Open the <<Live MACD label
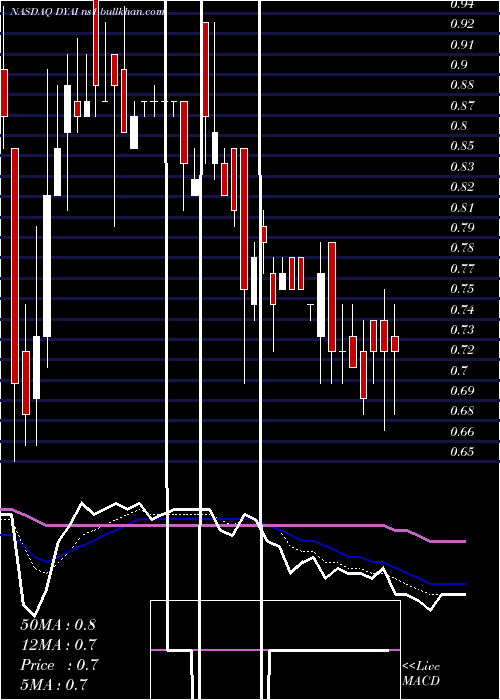Screen dimensions: 500x700 [421, 674]
